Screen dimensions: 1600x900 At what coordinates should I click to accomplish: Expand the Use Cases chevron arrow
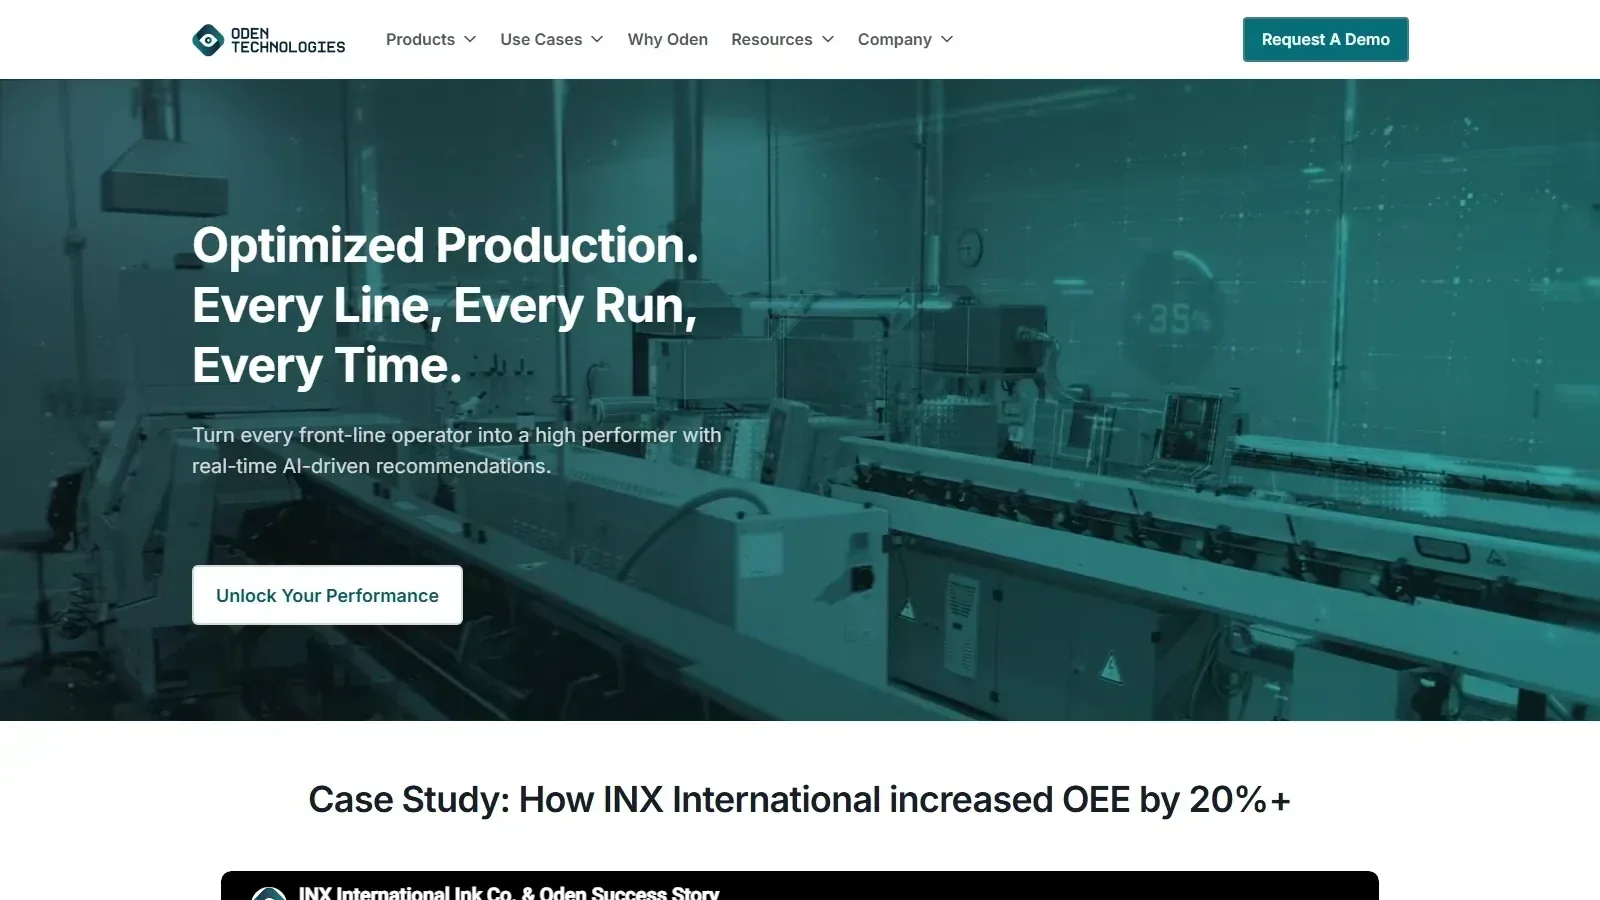pos(597,40)
